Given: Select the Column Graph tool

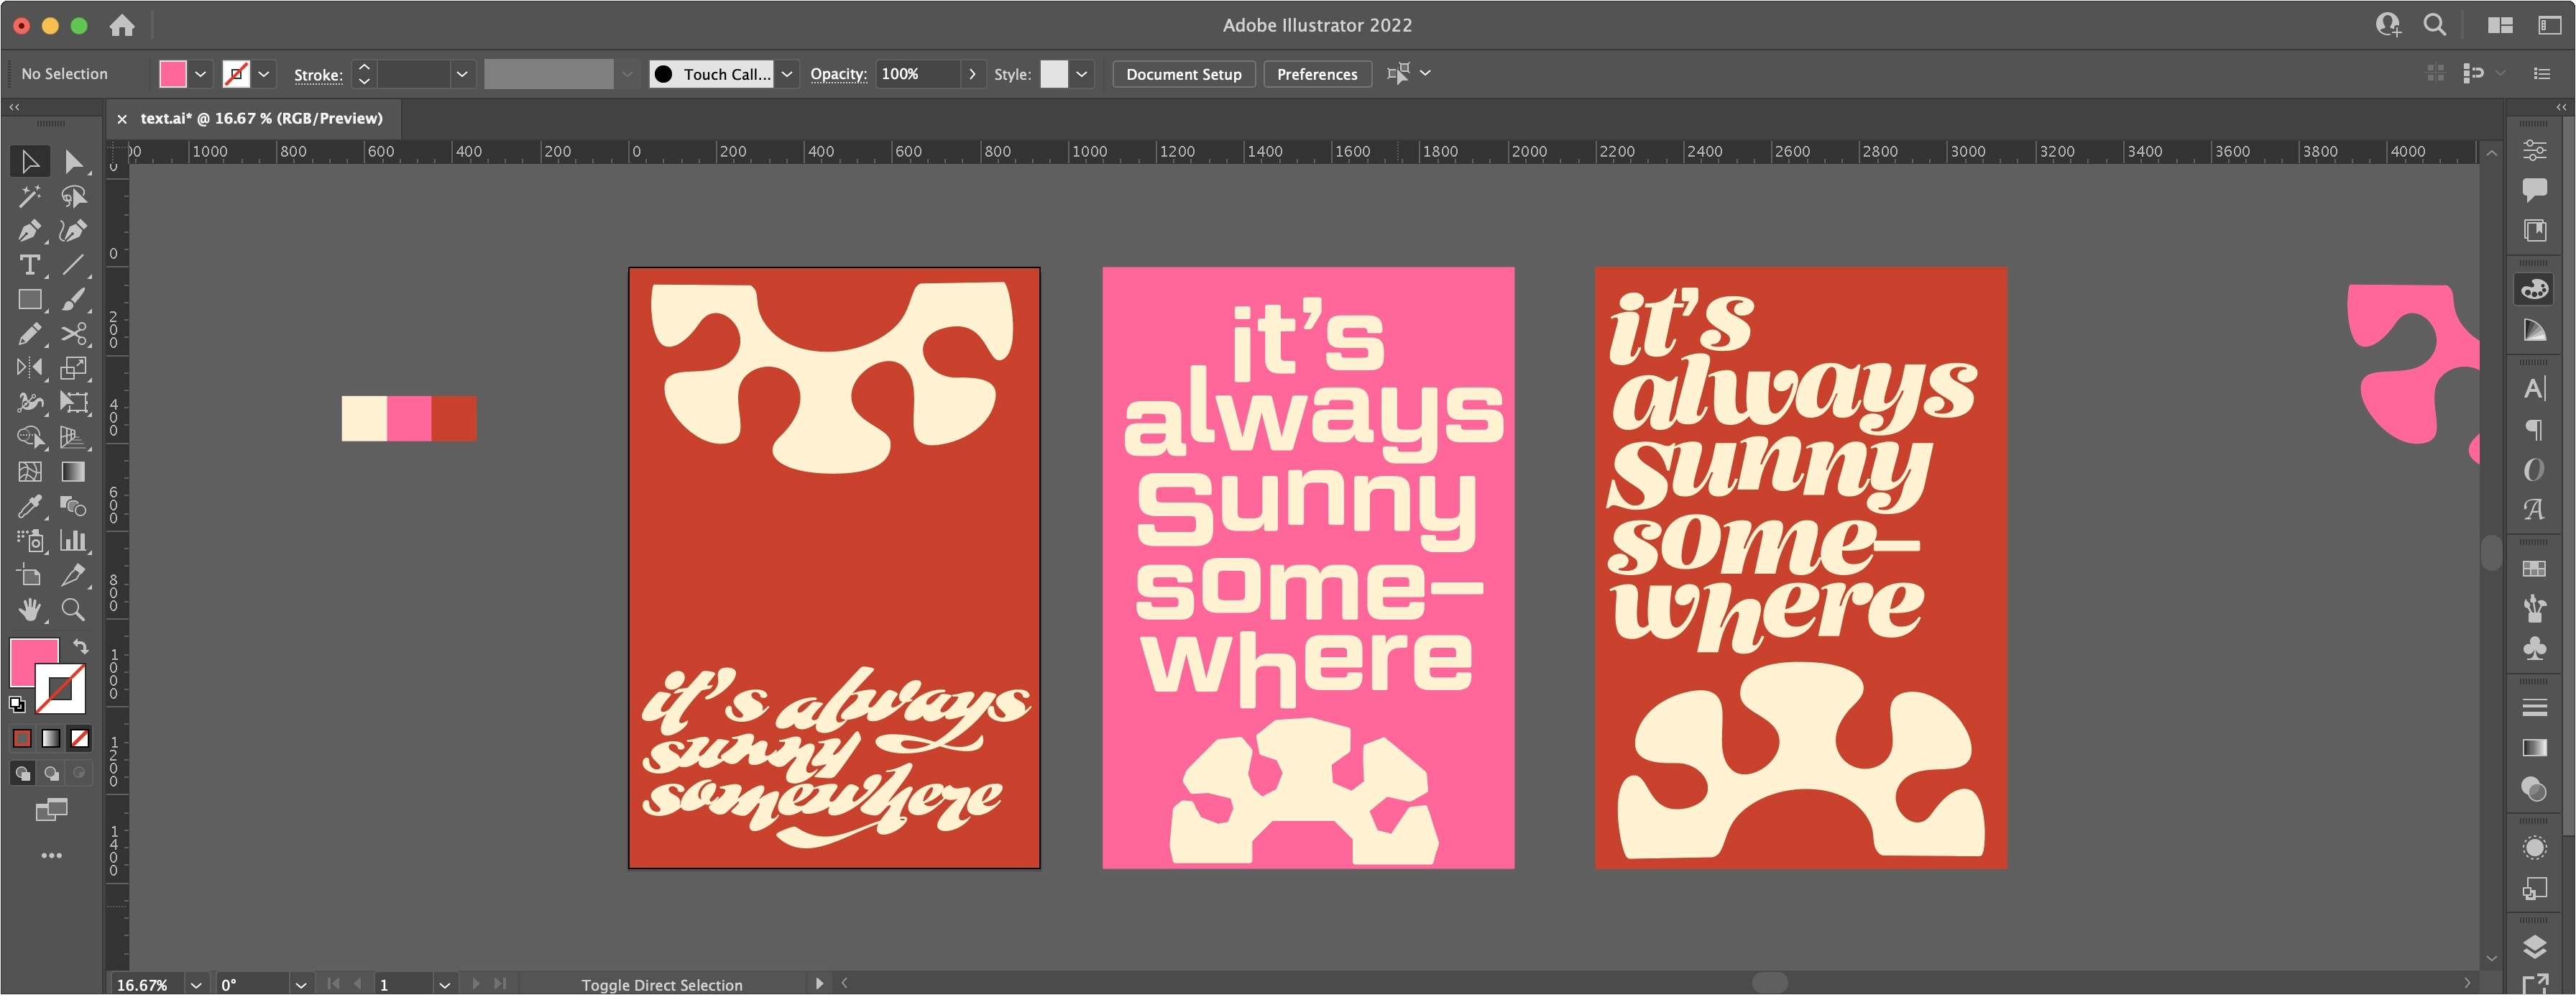Looking at the screenshot, I should [73, 541].
